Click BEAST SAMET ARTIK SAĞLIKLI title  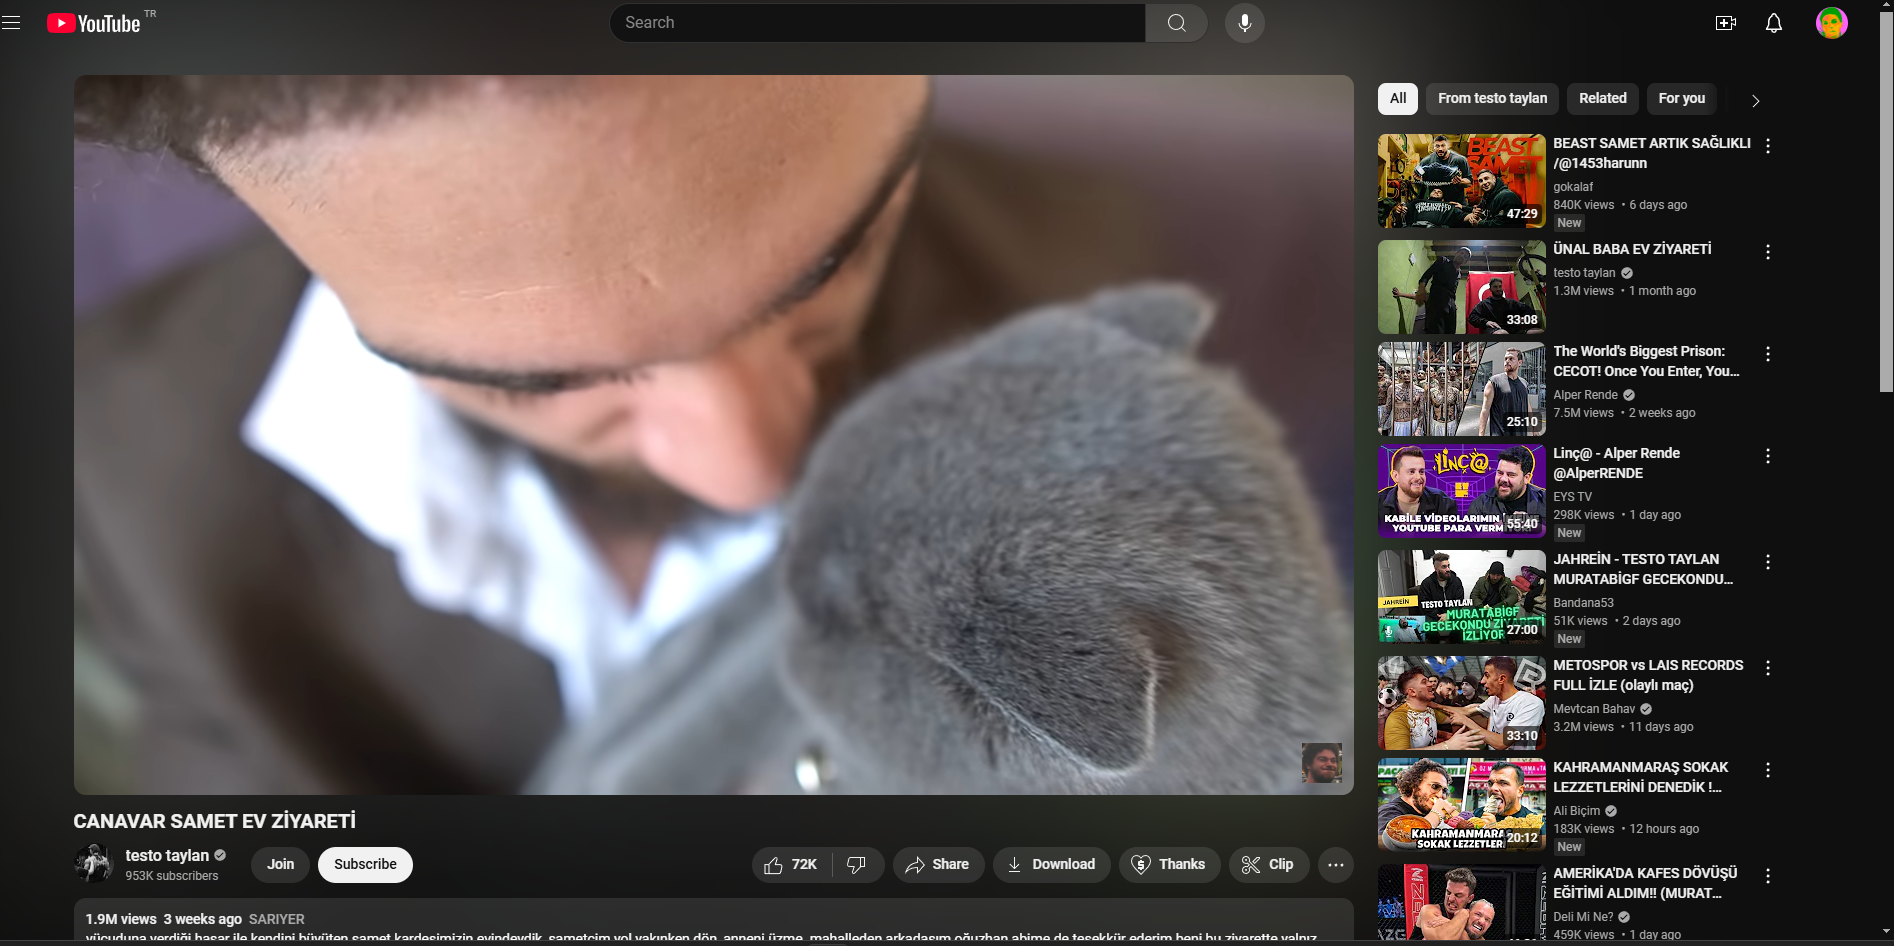click(x=1651, y=153)
